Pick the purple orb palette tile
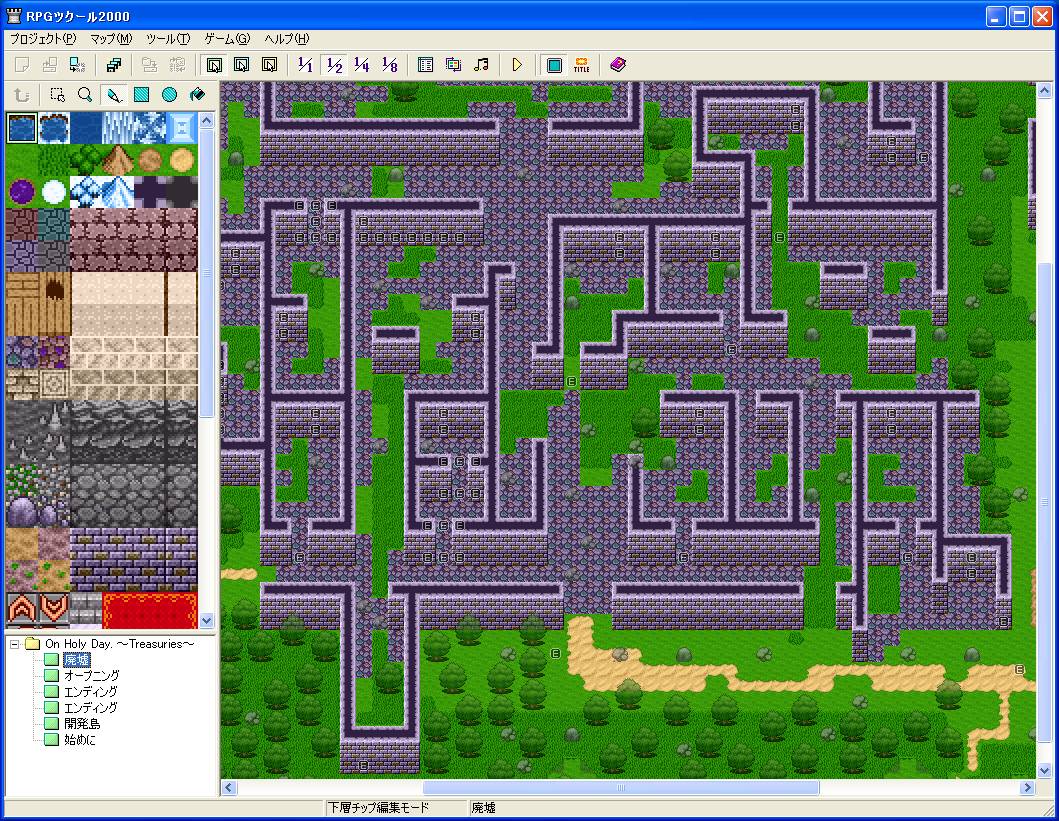1059x821 pixels. (22, 192)
